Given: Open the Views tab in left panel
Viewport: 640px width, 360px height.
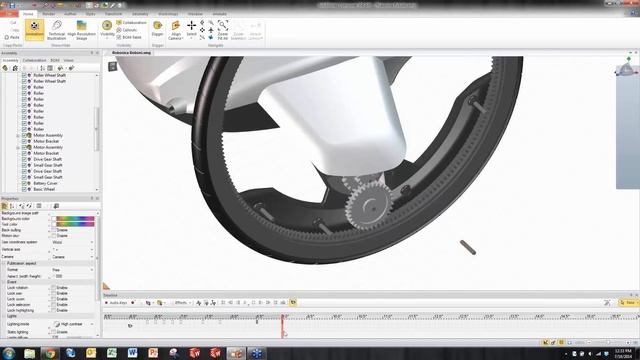Looking at the screenshot, I should pos(69,60).
